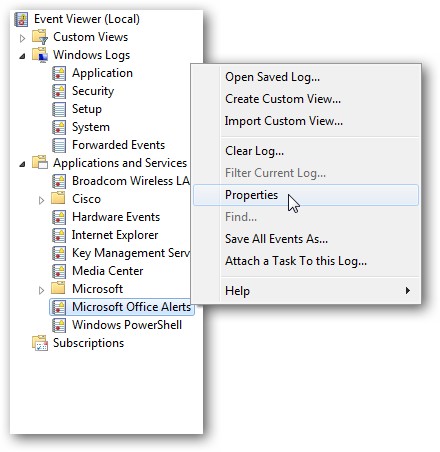Collapse the Windows Logs node
The height and width of the screenshot is (452, 440).
tap(22, 56)
